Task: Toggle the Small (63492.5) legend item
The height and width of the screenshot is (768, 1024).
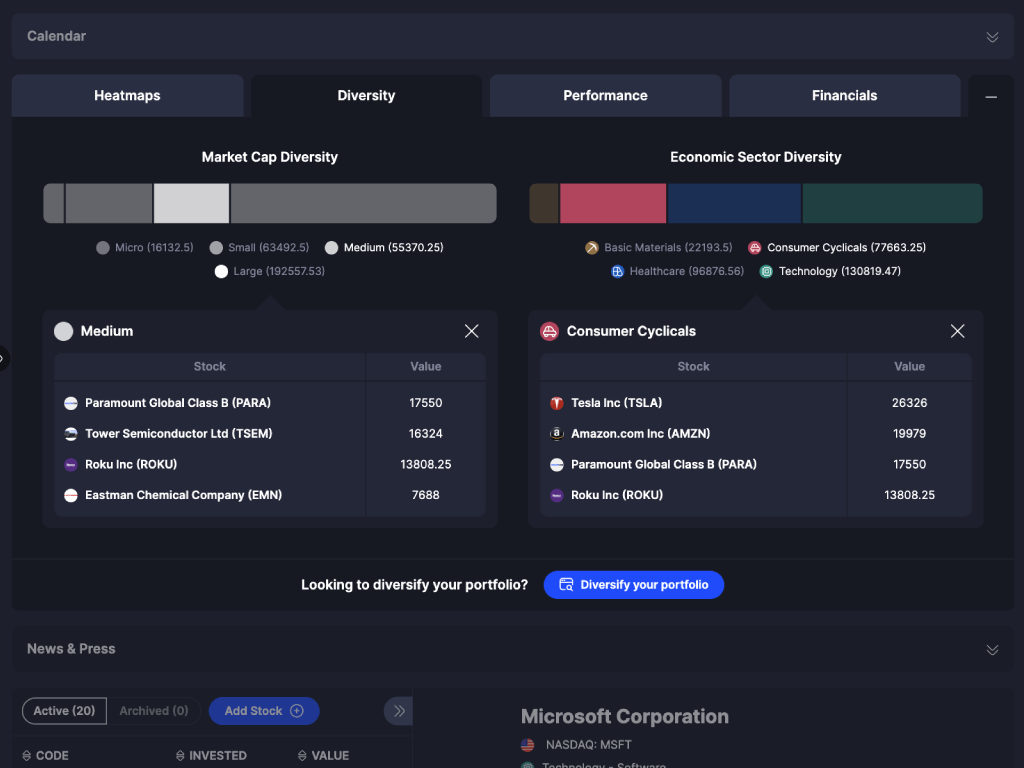Action: pyautogui.click(x=259, y=248)
